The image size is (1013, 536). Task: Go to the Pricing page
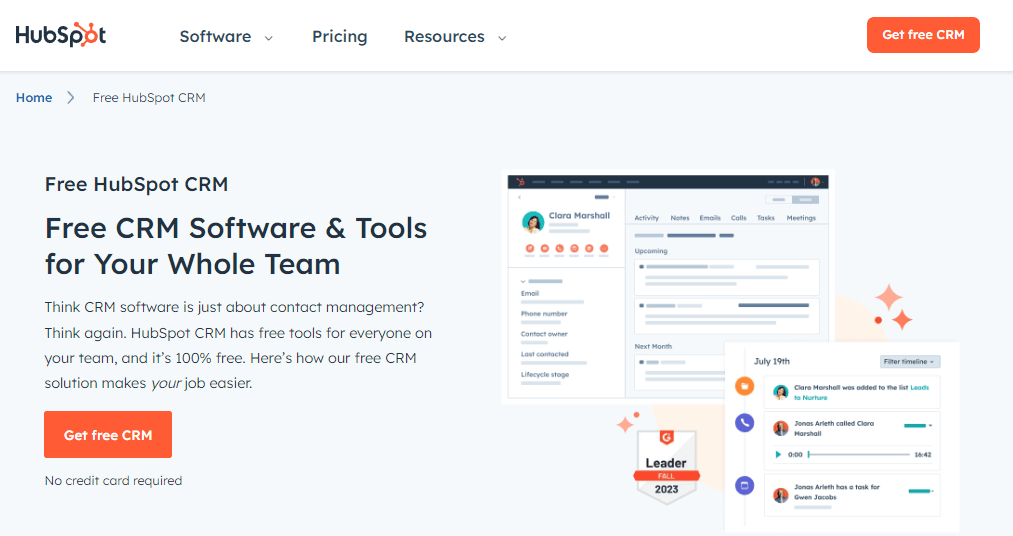click(x=340, y=37)
